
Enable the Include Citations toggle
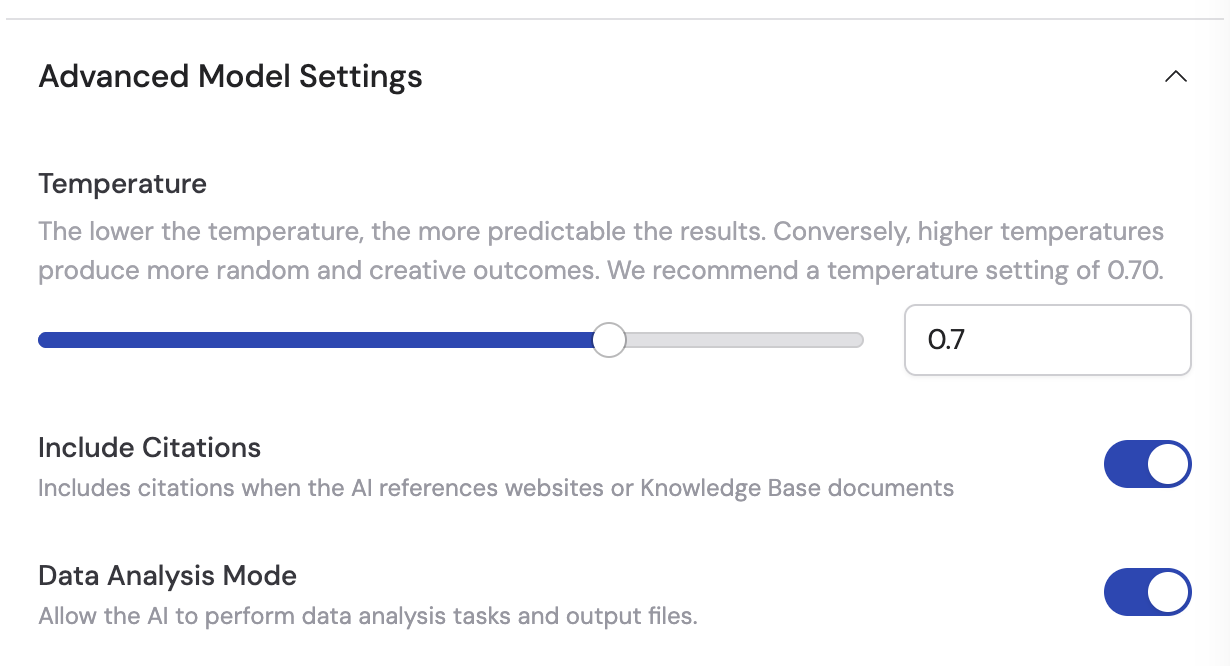pos(1147,464)
